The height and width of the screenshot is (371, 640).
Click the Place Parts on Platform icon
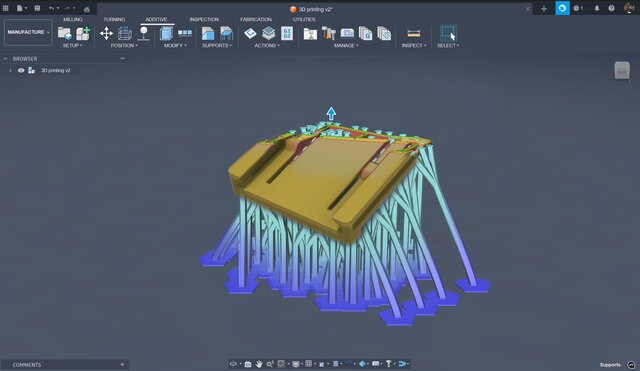coord(144,33)
